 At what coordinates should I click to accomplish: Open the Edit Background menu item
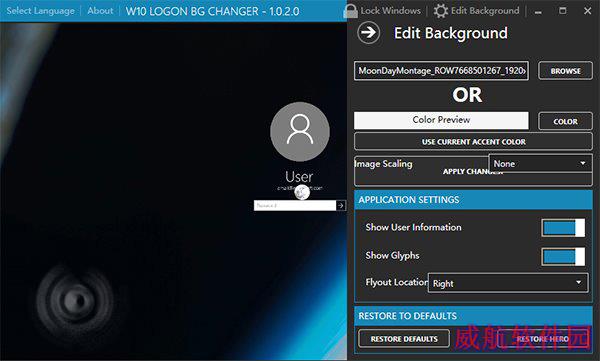485,11
